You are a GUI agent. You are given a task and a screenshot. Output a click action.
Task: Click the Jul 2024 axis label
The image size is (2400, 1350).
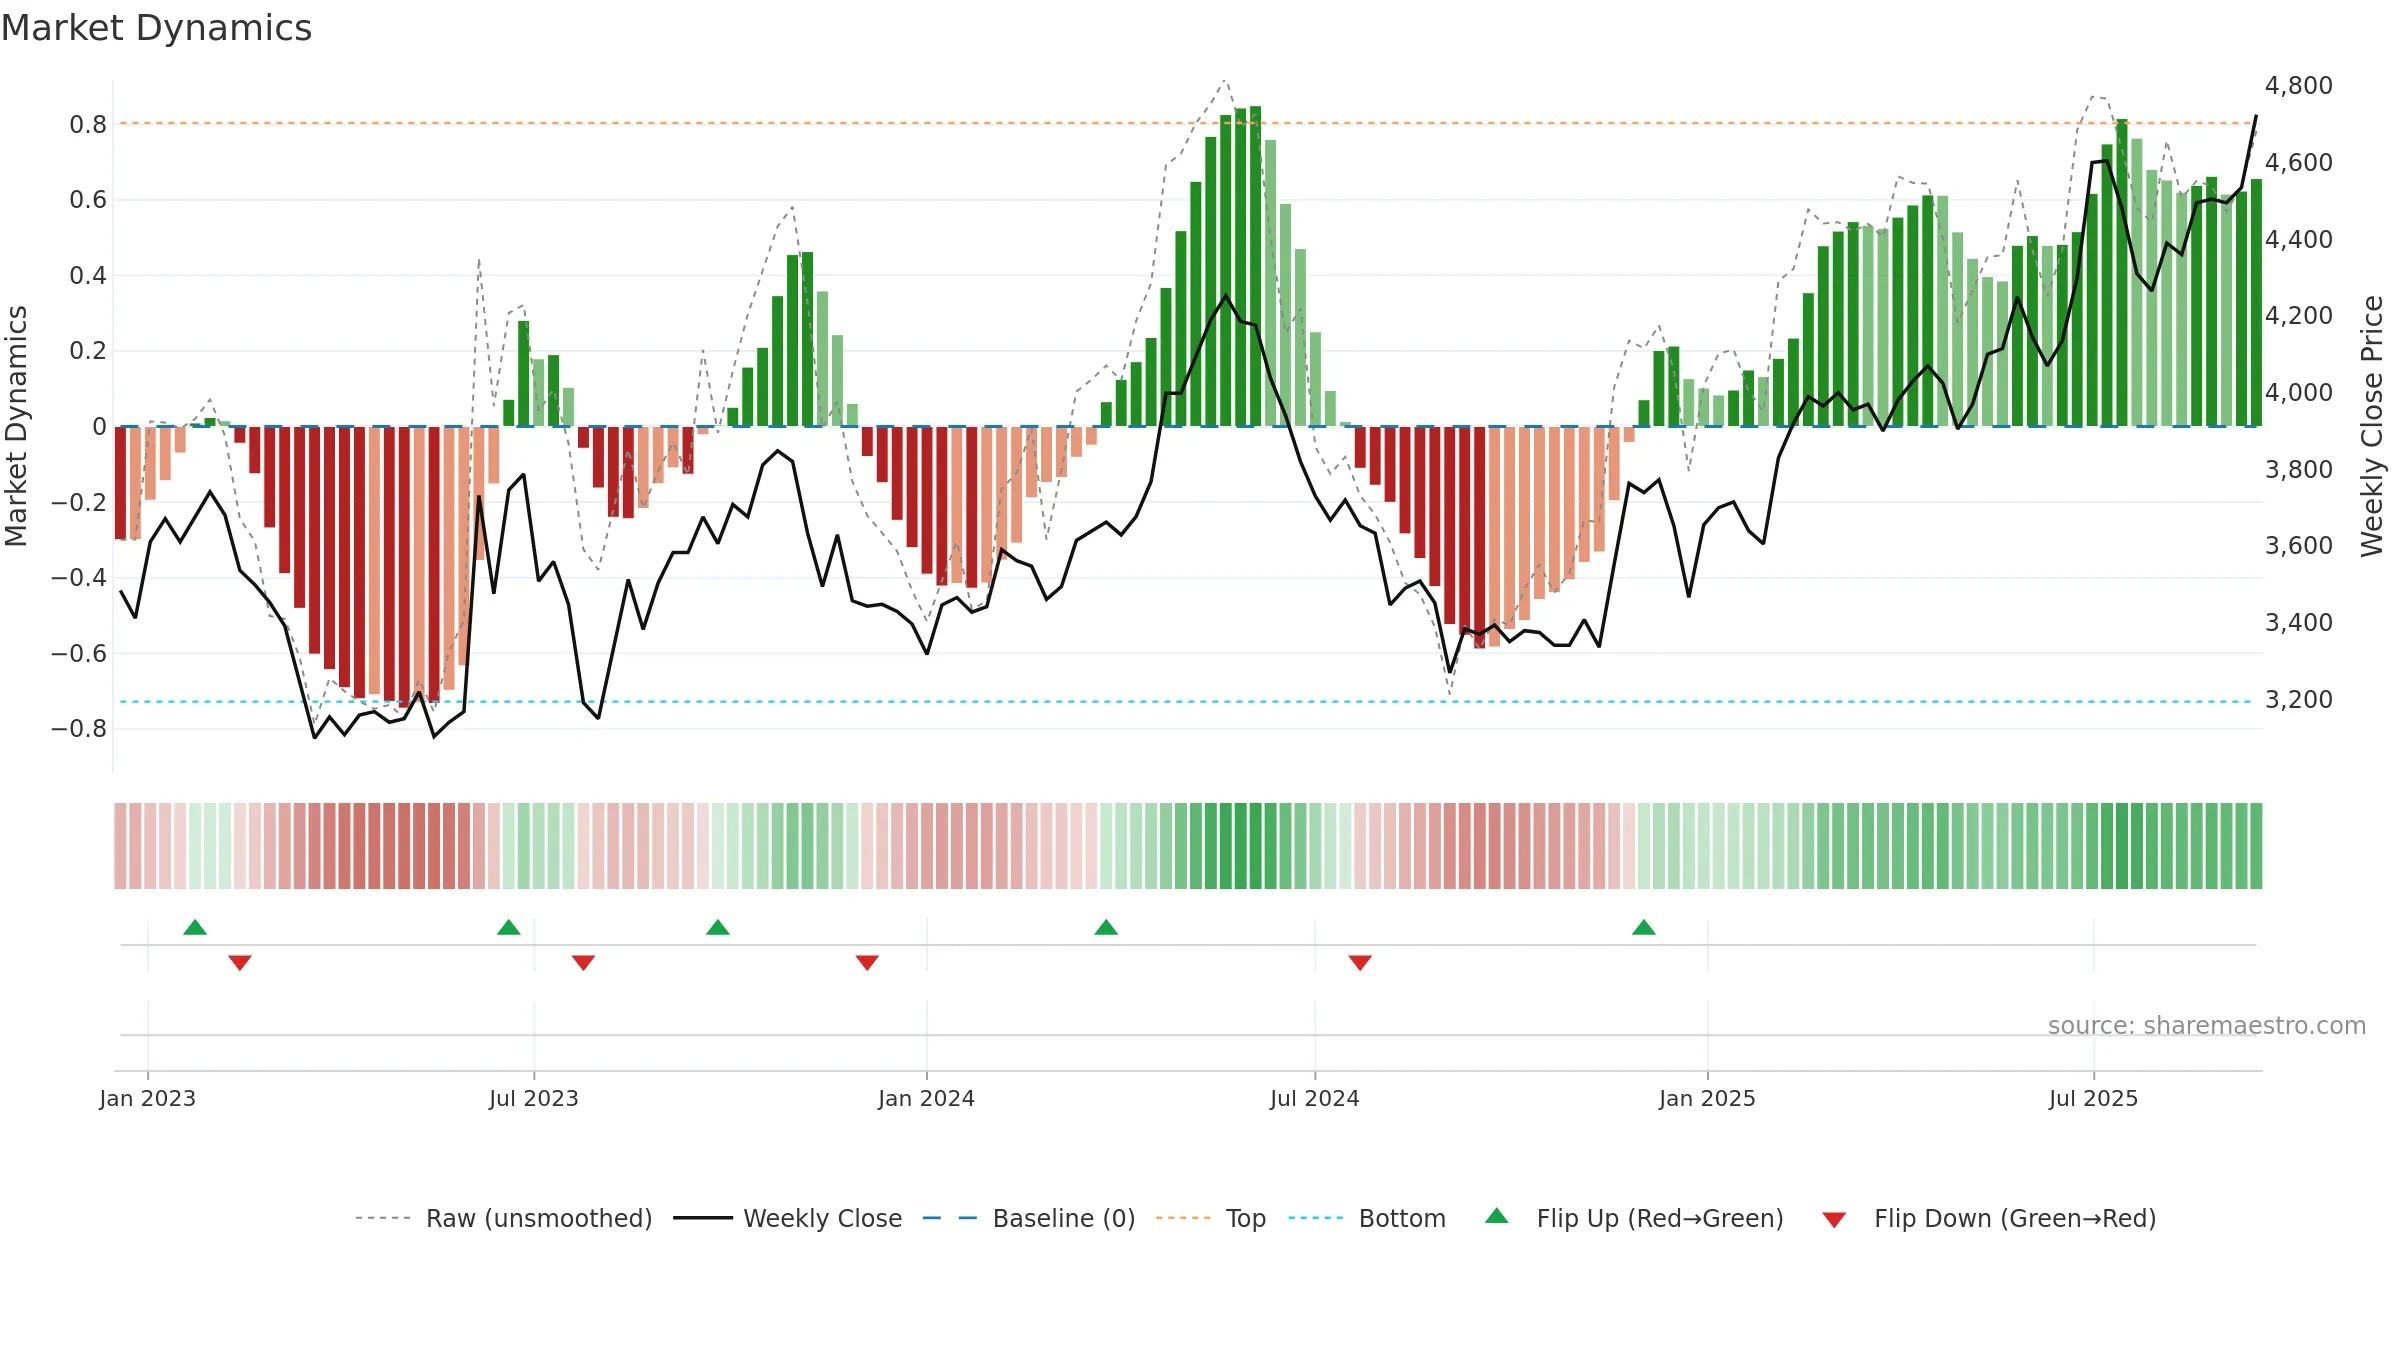1315,1098
